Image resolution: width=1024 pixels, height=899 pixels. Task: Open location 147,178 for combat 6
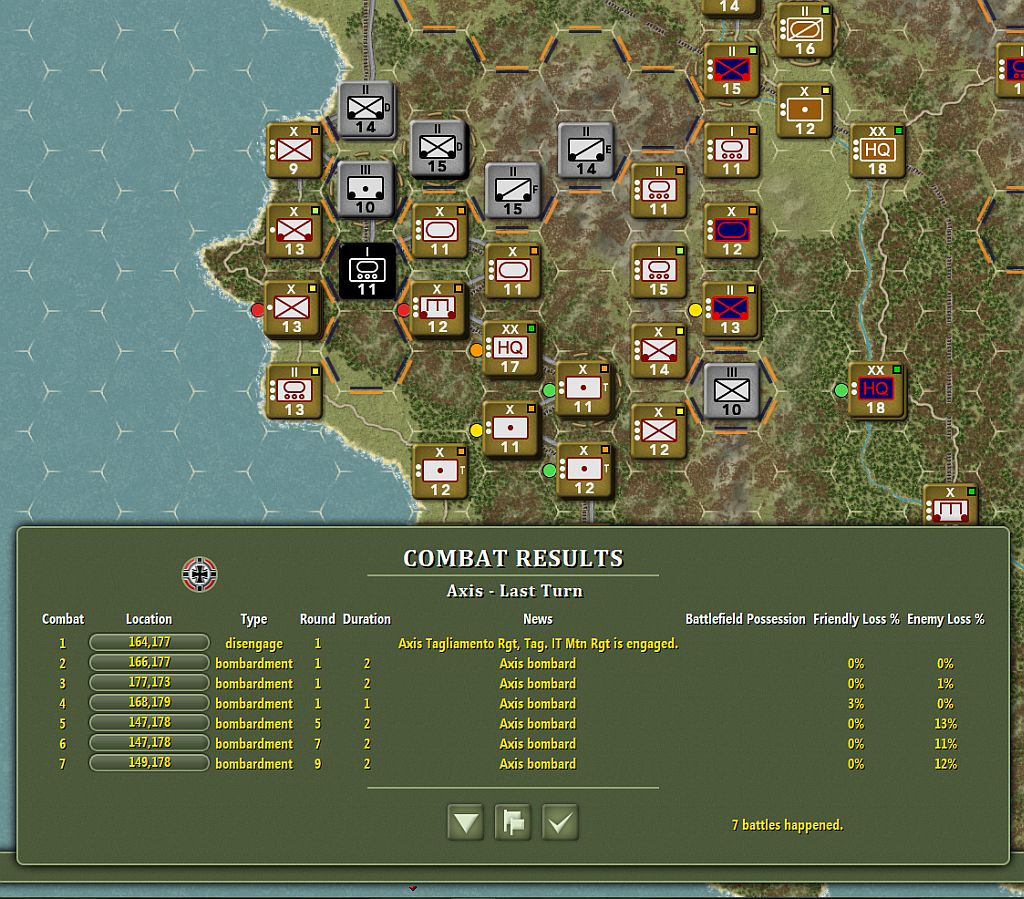coord(149,743)
